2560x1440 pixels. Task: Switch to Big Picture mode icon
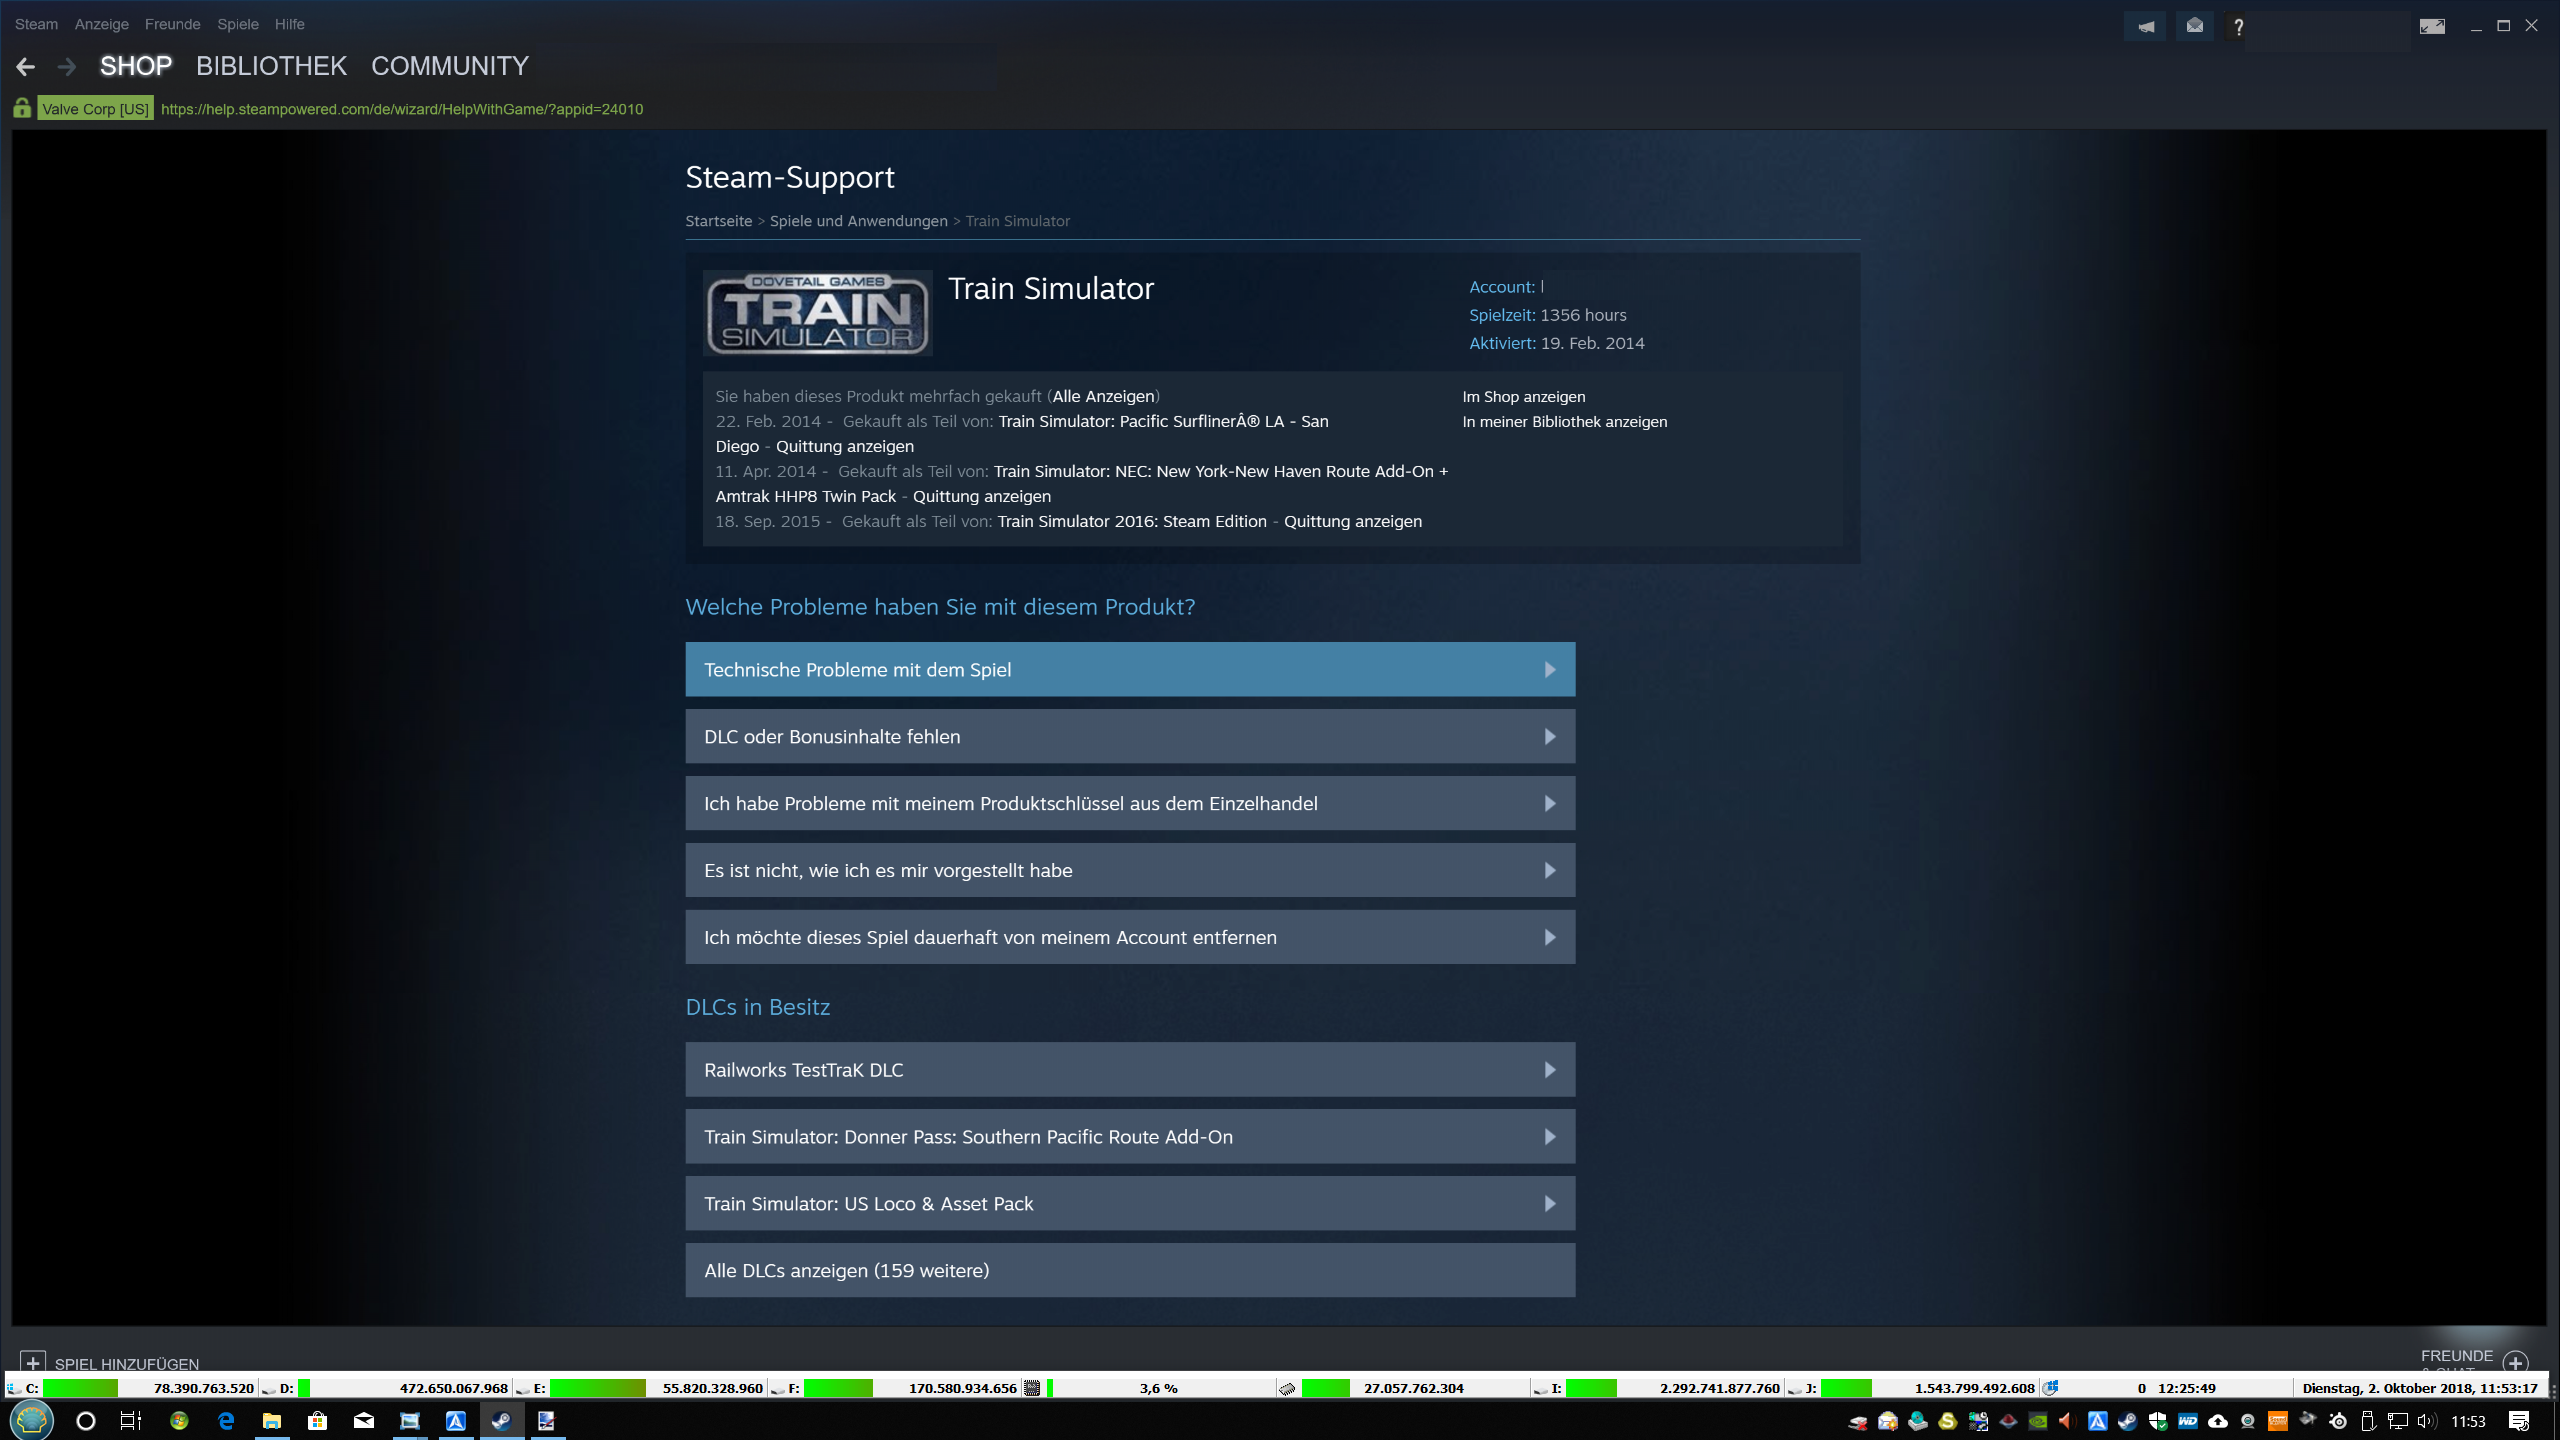click(x=2432, y=26)
